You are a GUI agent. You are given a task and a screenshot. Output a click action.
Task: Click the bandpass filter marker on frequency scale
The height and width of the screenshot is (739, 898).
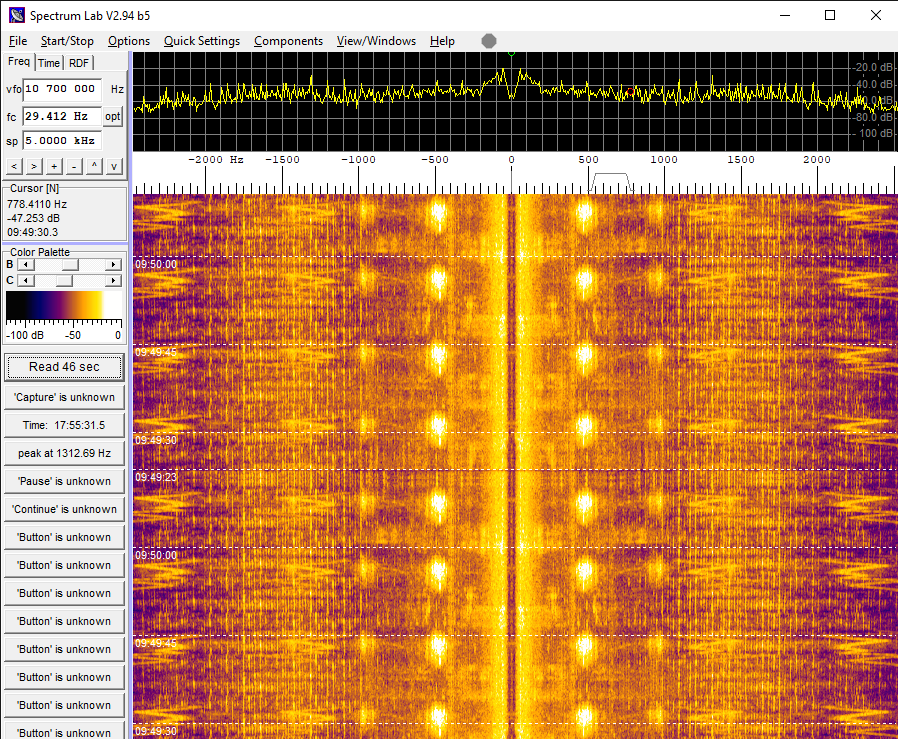click(611, 182)
